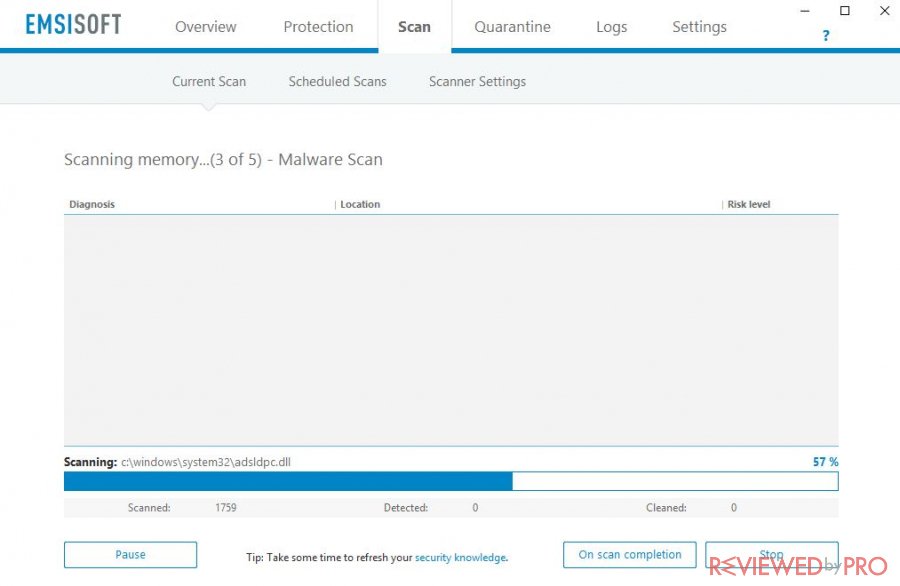This screenshot has width=900, height=586.
Task: Open the Overview tab
Action: point(205,27)
